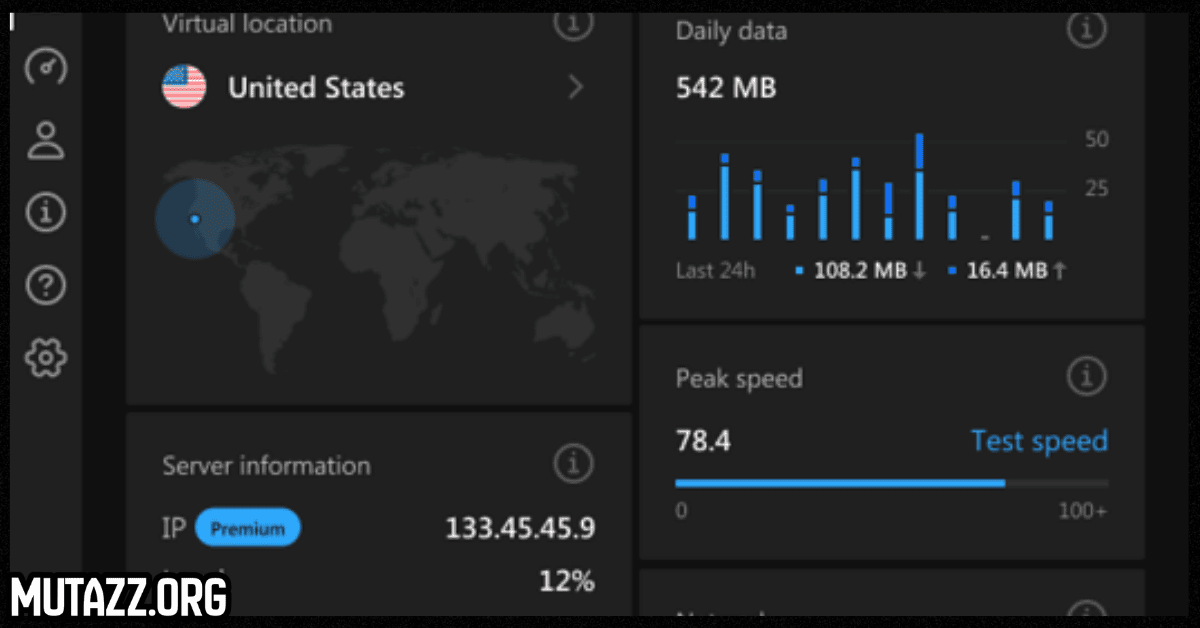
Task: Click the sidebar info icon
Action: coord(45,213)
